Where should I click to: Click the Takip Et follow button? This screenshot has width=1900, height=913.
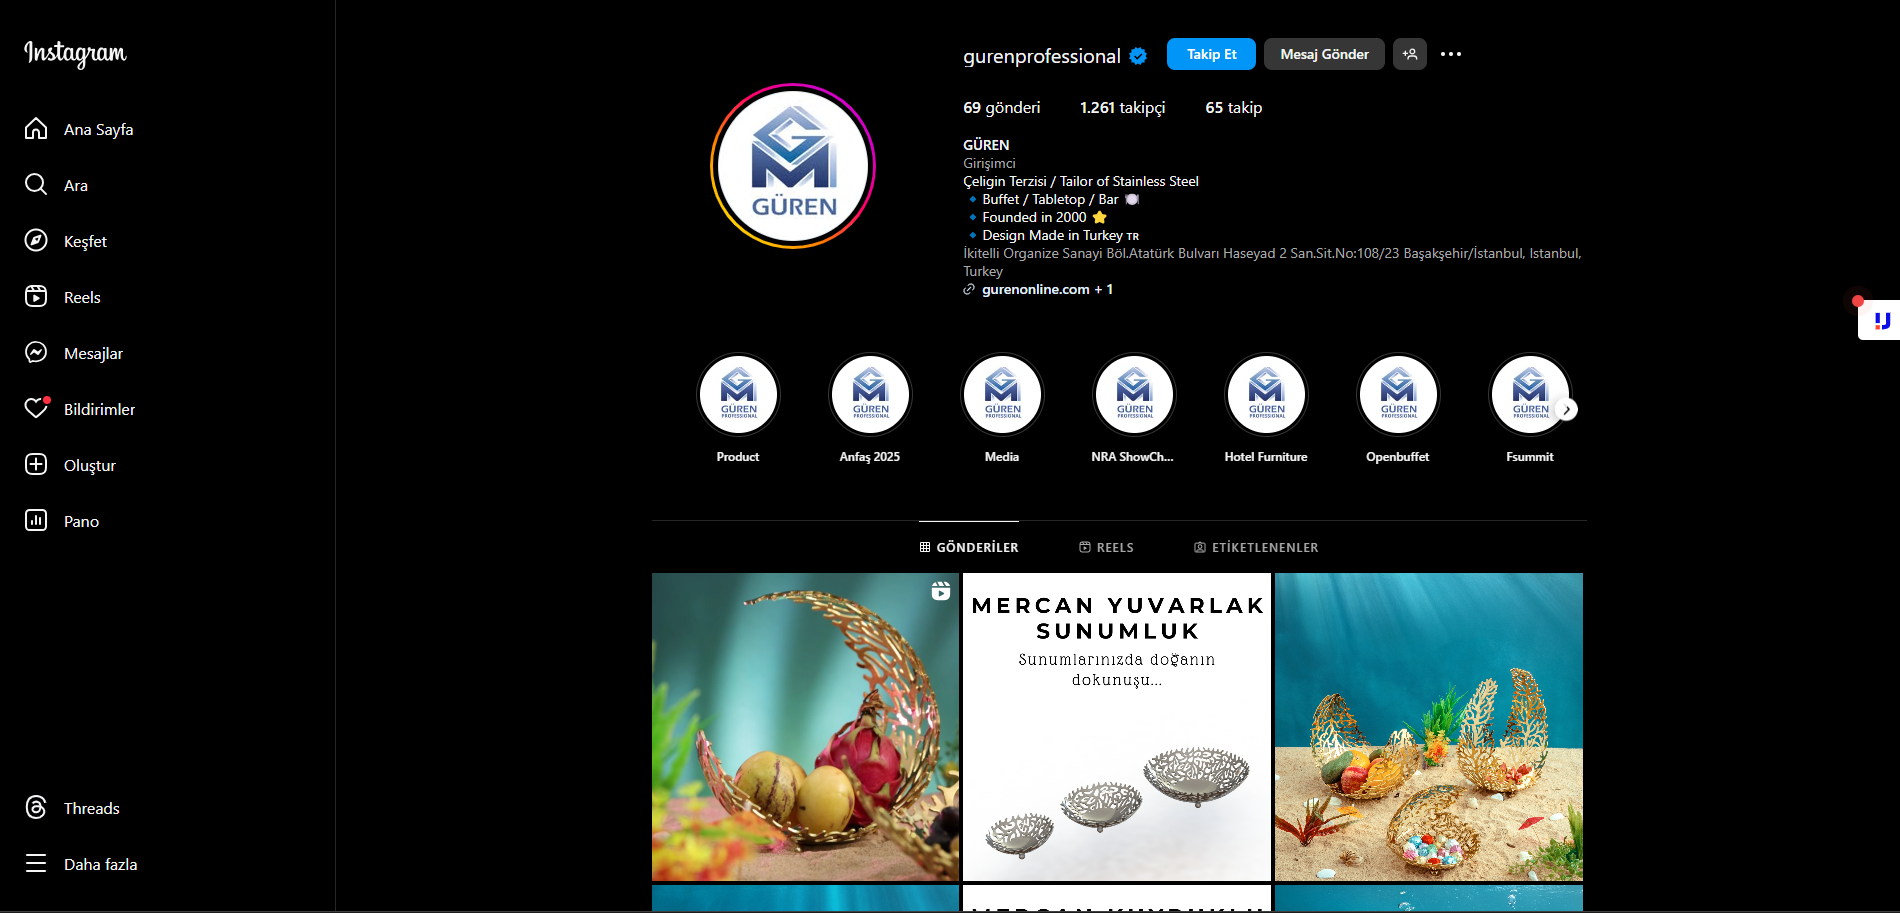pyautogui.click(x=1211, y=54)
